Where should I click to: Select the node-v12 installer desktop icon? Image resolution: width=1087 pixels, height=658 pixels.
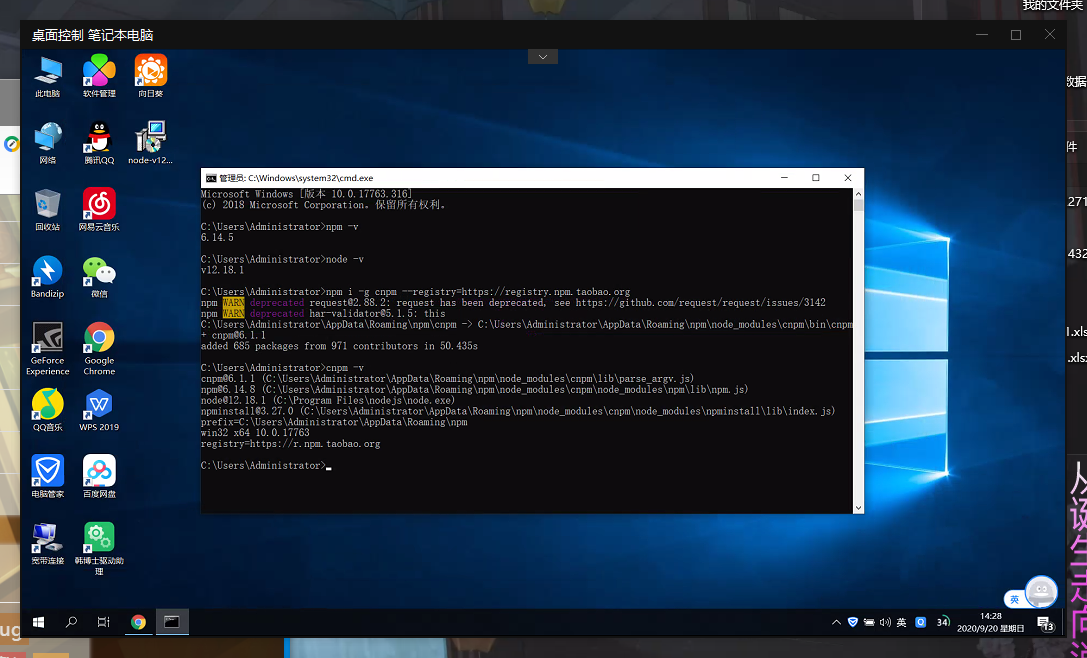click(x=150, y=138)
